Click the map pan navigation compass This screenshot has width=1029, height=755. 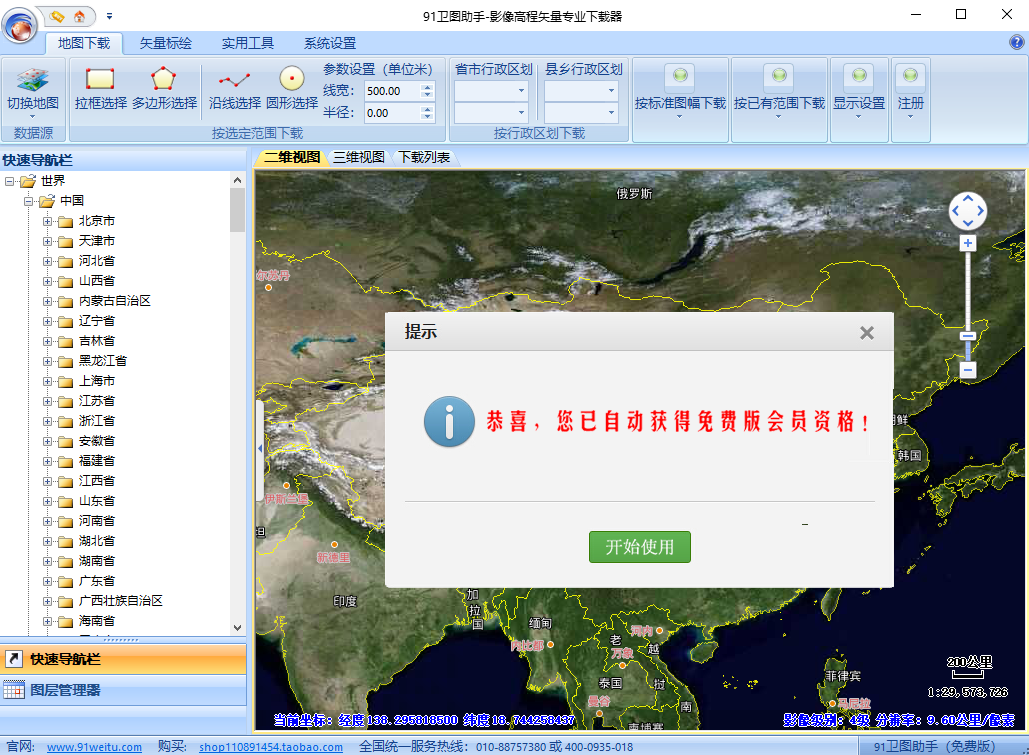tap(967, 211)
